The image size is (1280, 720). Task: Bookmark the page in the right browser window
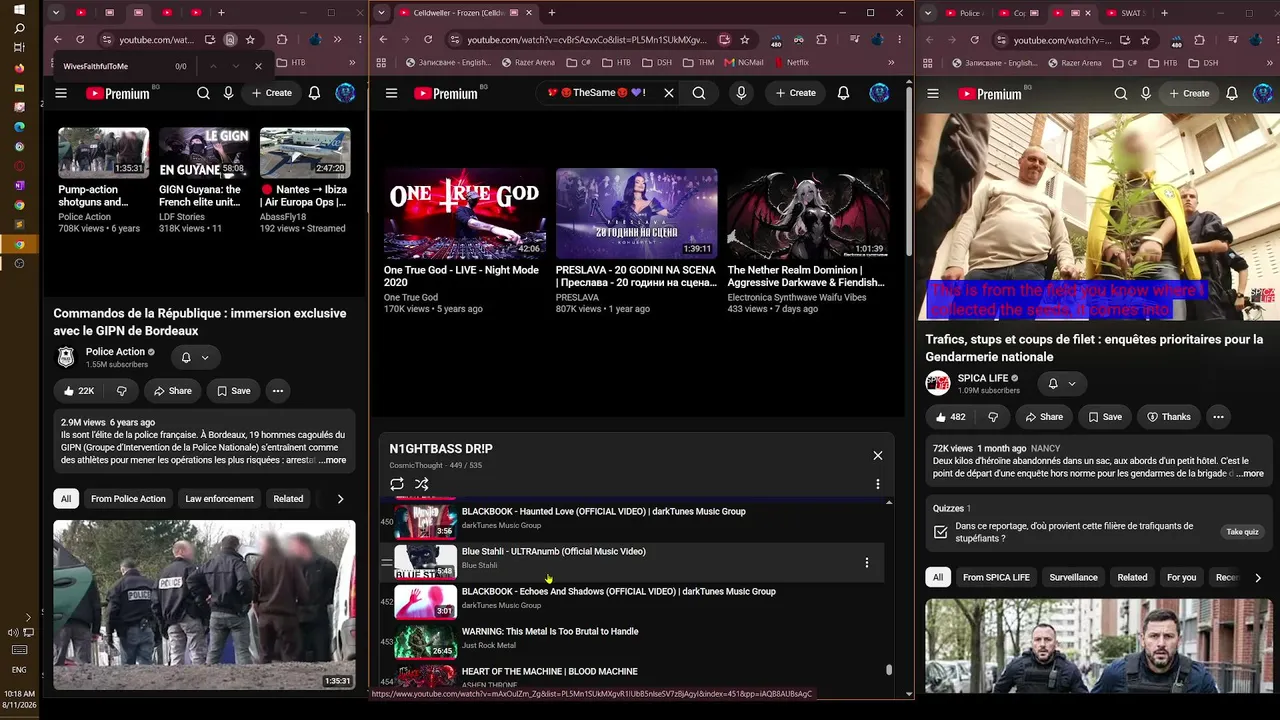pyautogui.click(x=1145, y=40)
